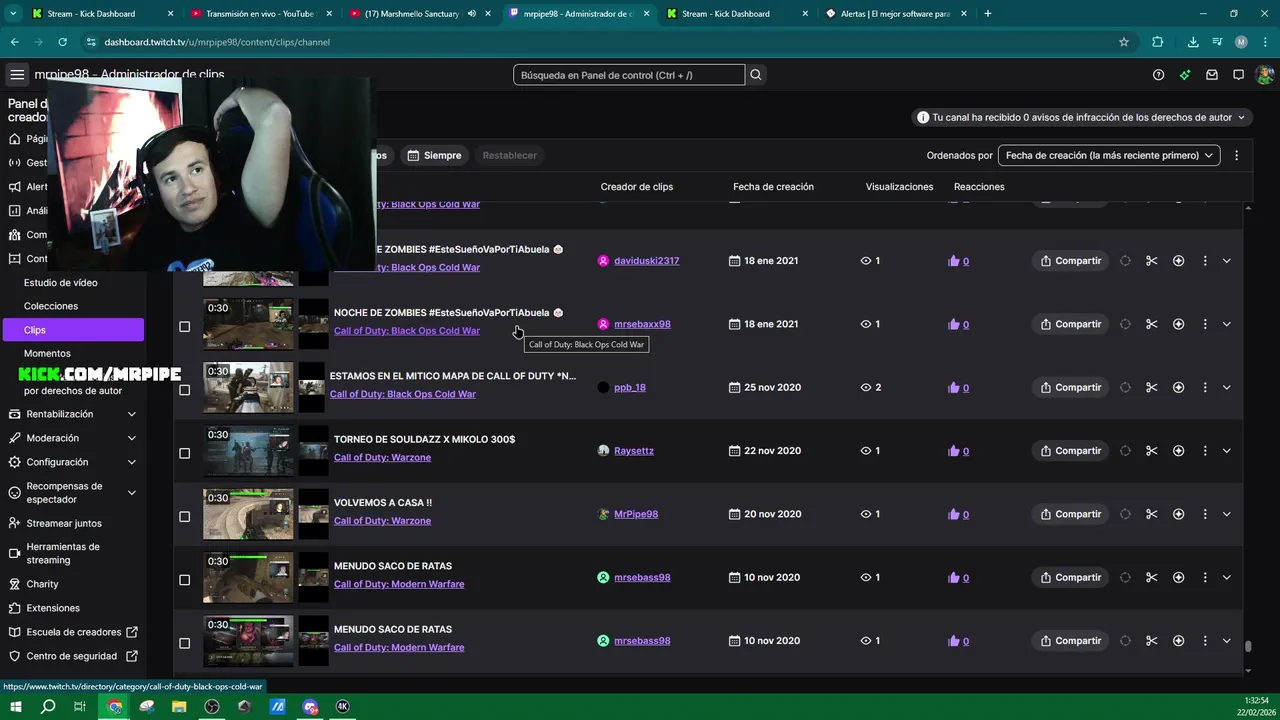Image resolution: width=1280 pixels, height=720 pixels.
Task: Open the user avatar menu
Action: tap(1264, 75)
